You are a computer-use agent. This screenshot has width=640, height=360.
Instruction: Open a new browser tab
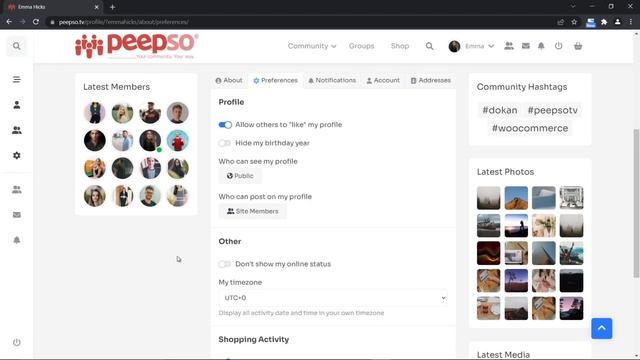(x=112, y=7)
